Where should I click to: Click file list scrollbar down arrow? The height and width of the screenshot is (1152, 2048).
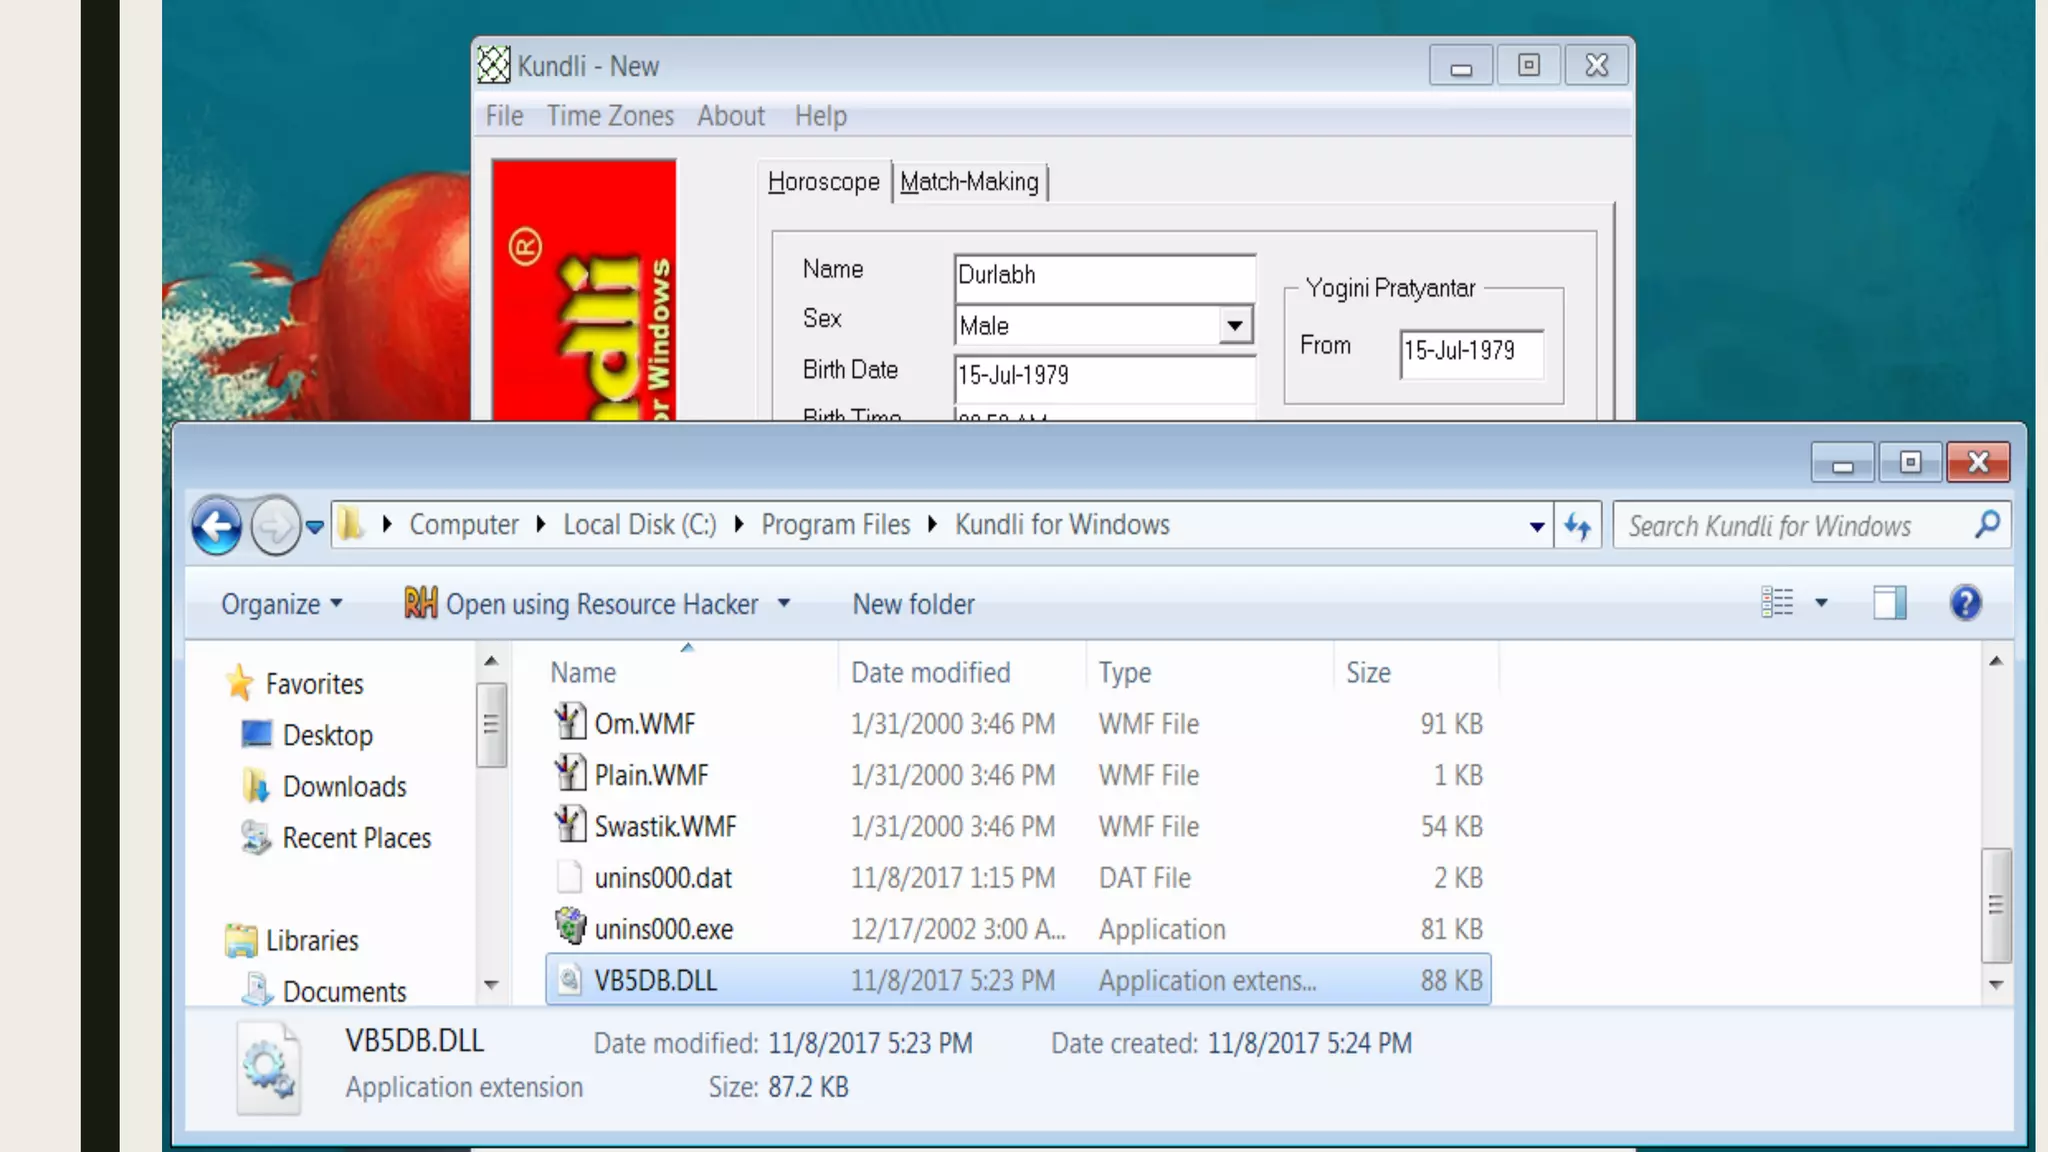pos(1995,985)
